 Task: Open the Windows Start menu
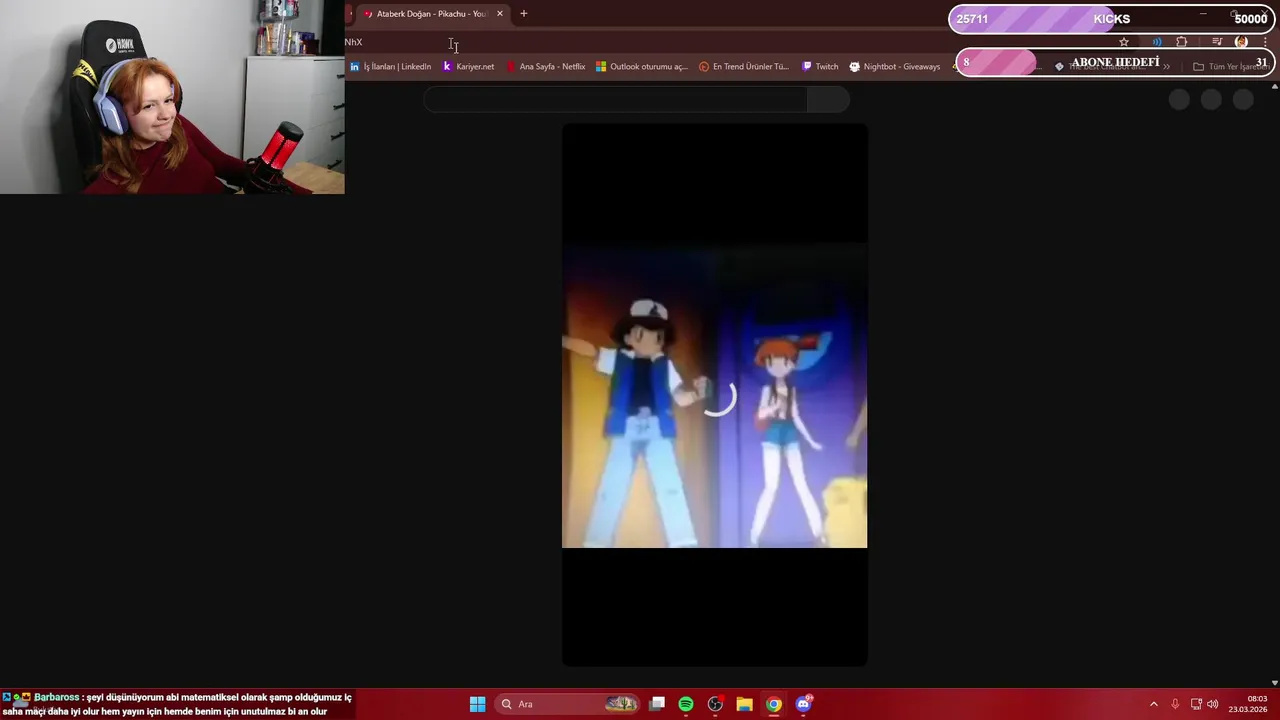pyautogui.click(x=477, y=704)
